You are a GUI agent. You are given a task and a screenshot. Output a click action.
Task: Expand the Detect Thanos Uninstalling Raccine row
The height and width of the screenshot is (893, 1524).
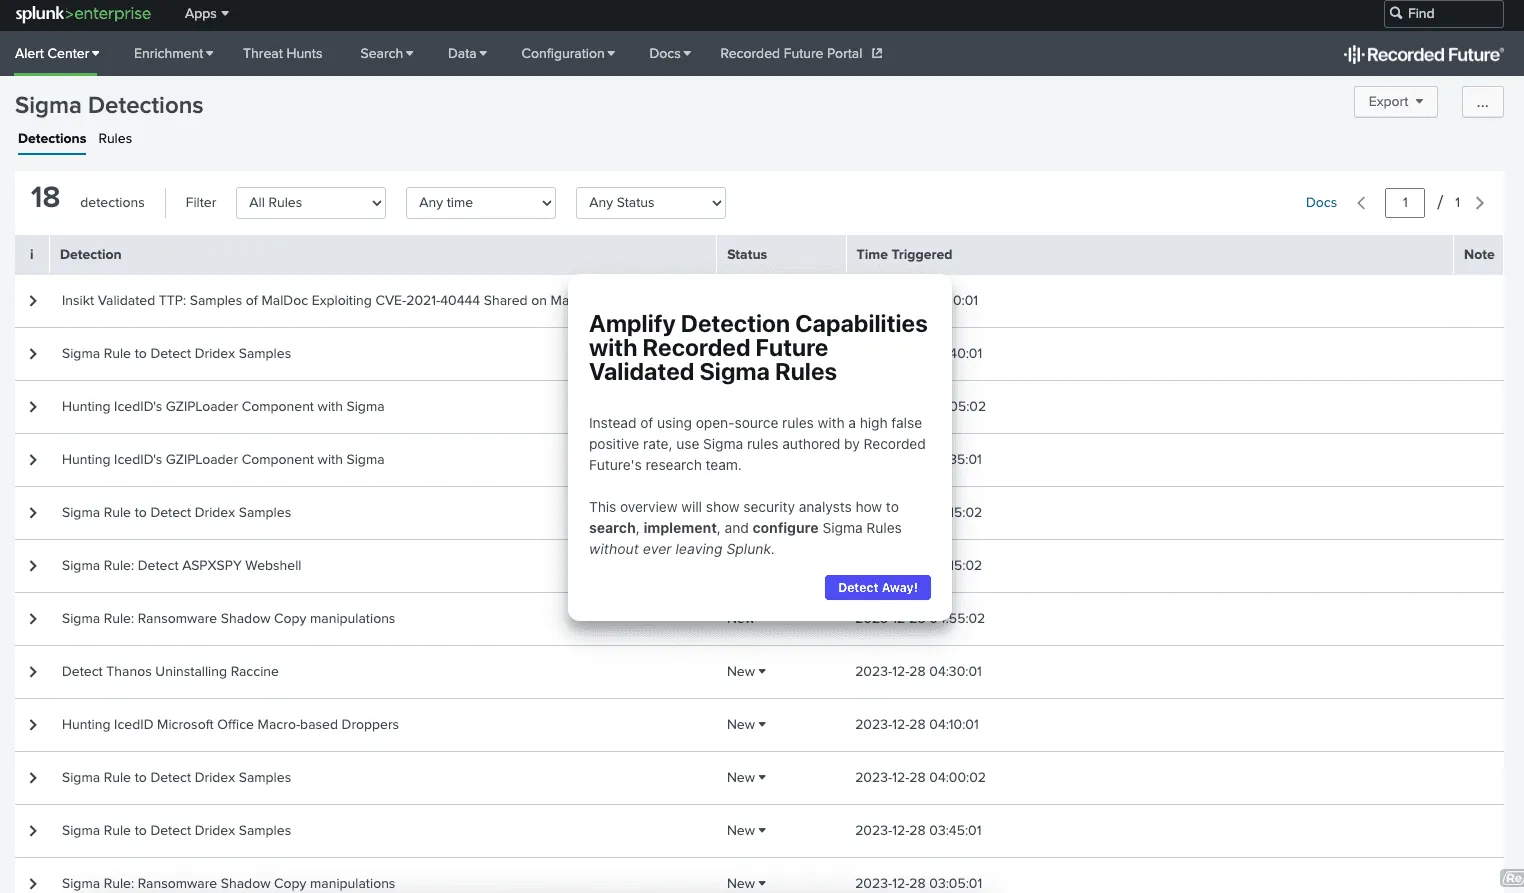tap(33, 672)
